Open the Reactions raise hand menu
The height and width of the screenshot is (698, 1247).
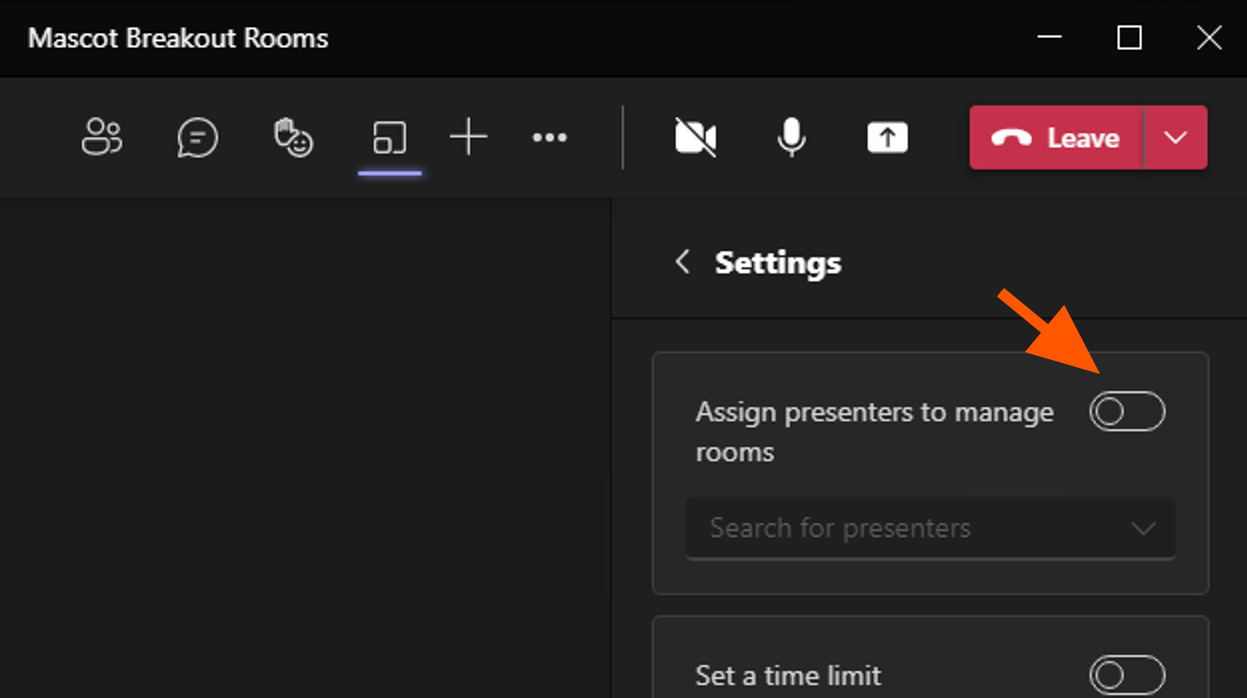293,137
